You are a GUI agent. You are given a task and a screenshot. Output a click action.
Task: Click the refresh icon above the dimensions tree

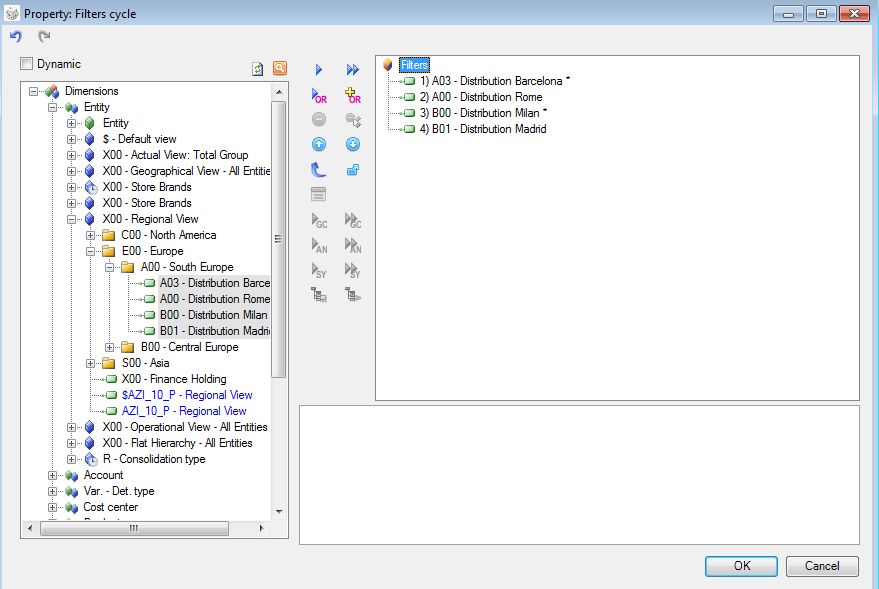257,69
